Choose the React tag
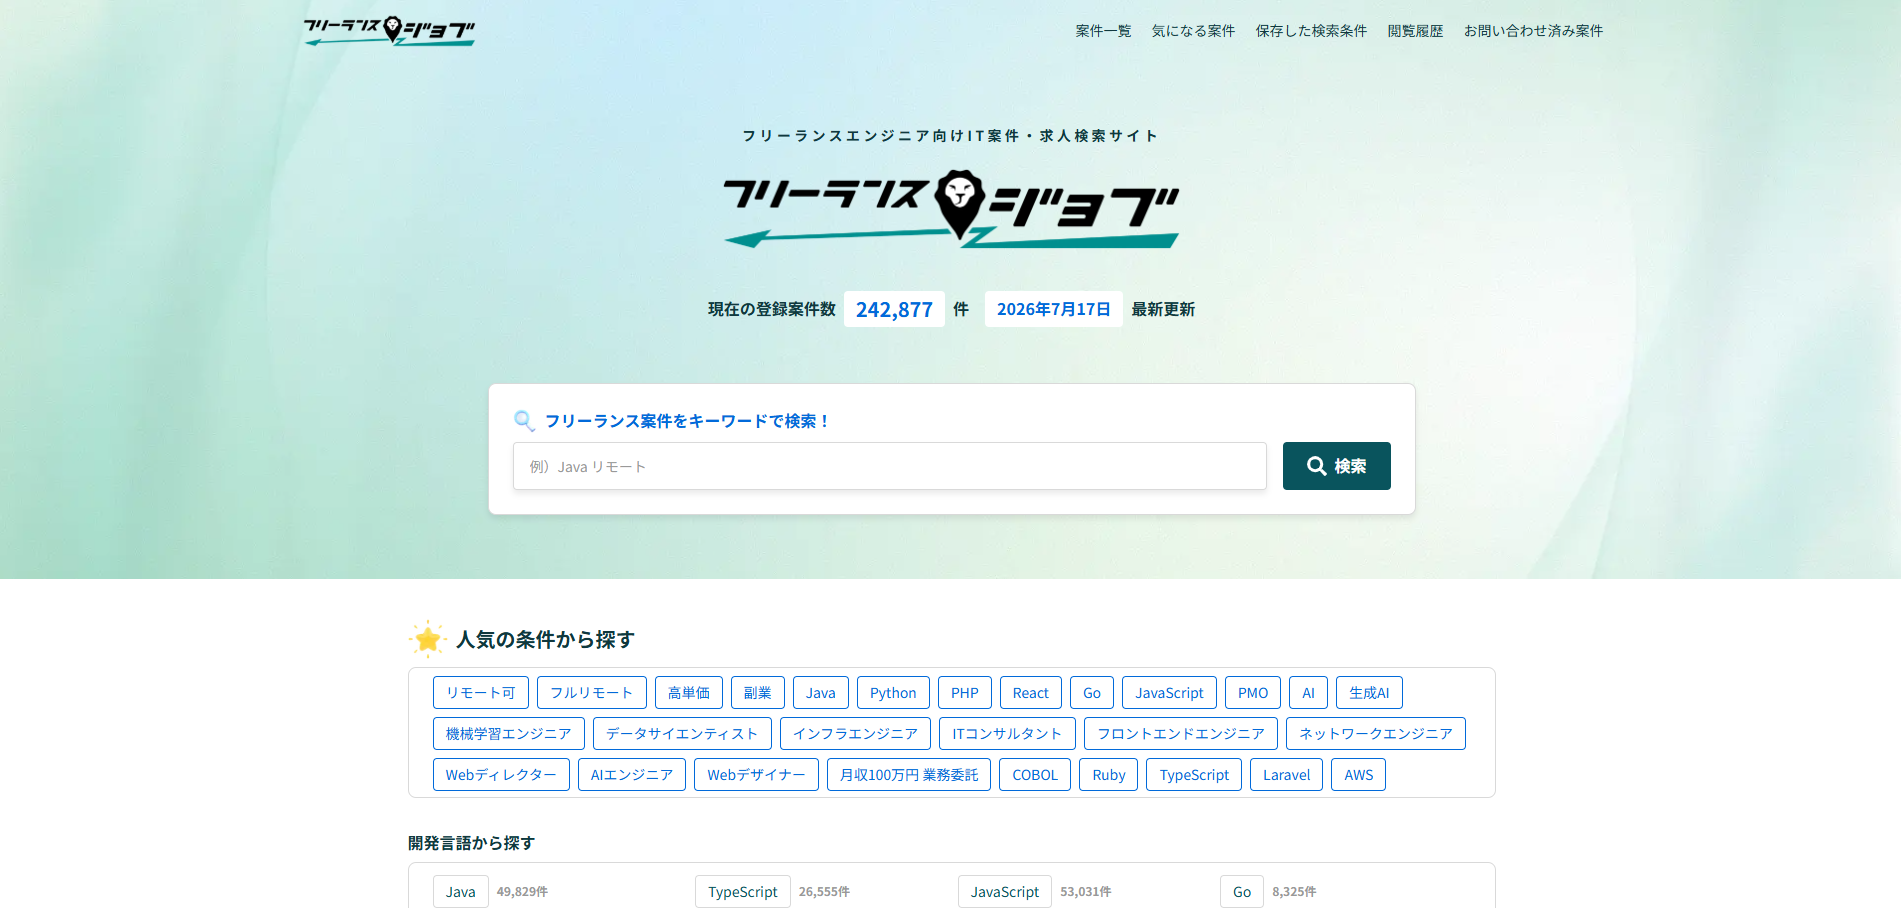 [x=1031, y=693]
